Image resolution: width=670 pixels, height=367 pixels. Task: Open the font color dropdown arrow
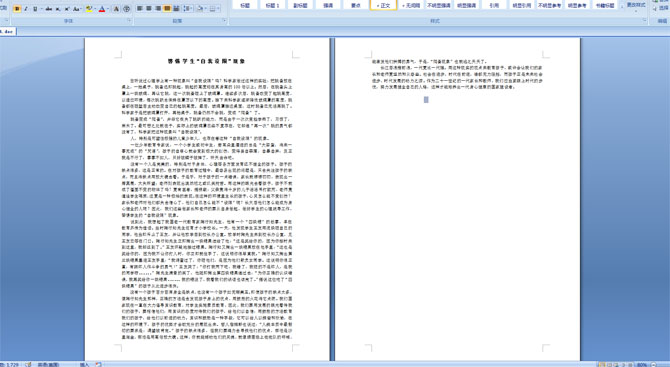(108, 9)
